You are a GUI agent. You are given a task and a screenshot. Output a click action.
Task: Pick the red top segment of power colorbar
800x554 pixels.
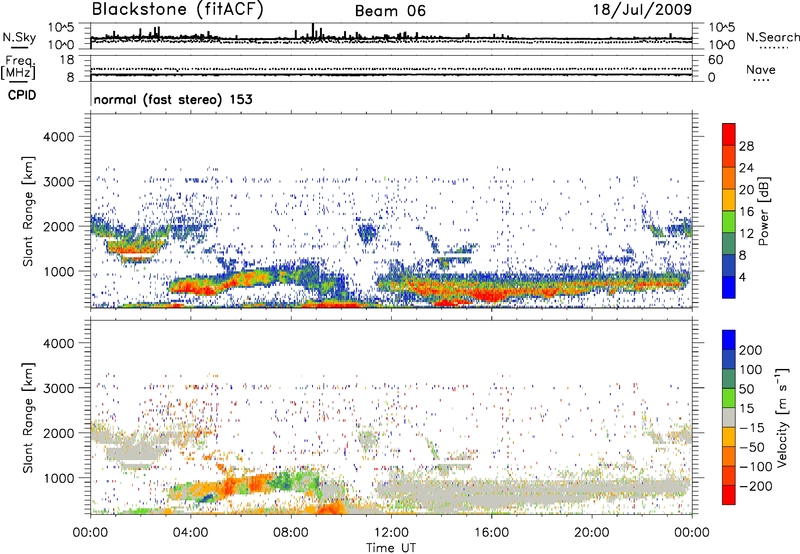(x=729, y=134)
